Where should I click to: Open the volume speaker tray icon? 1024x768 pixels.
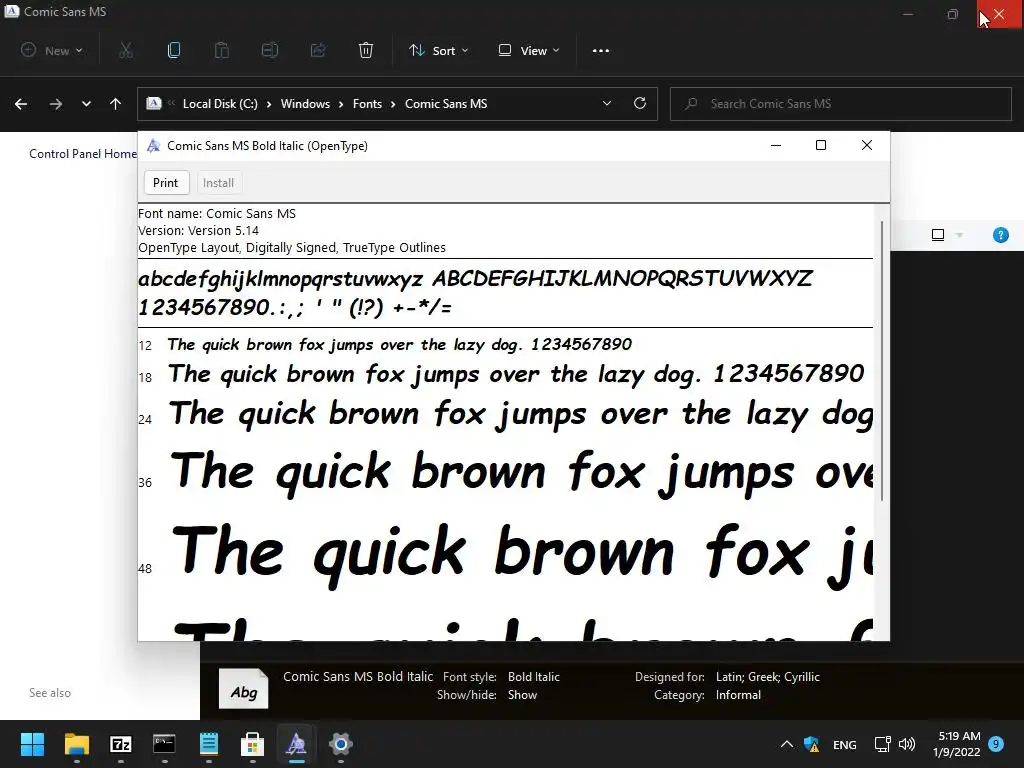tap(906, 744)
